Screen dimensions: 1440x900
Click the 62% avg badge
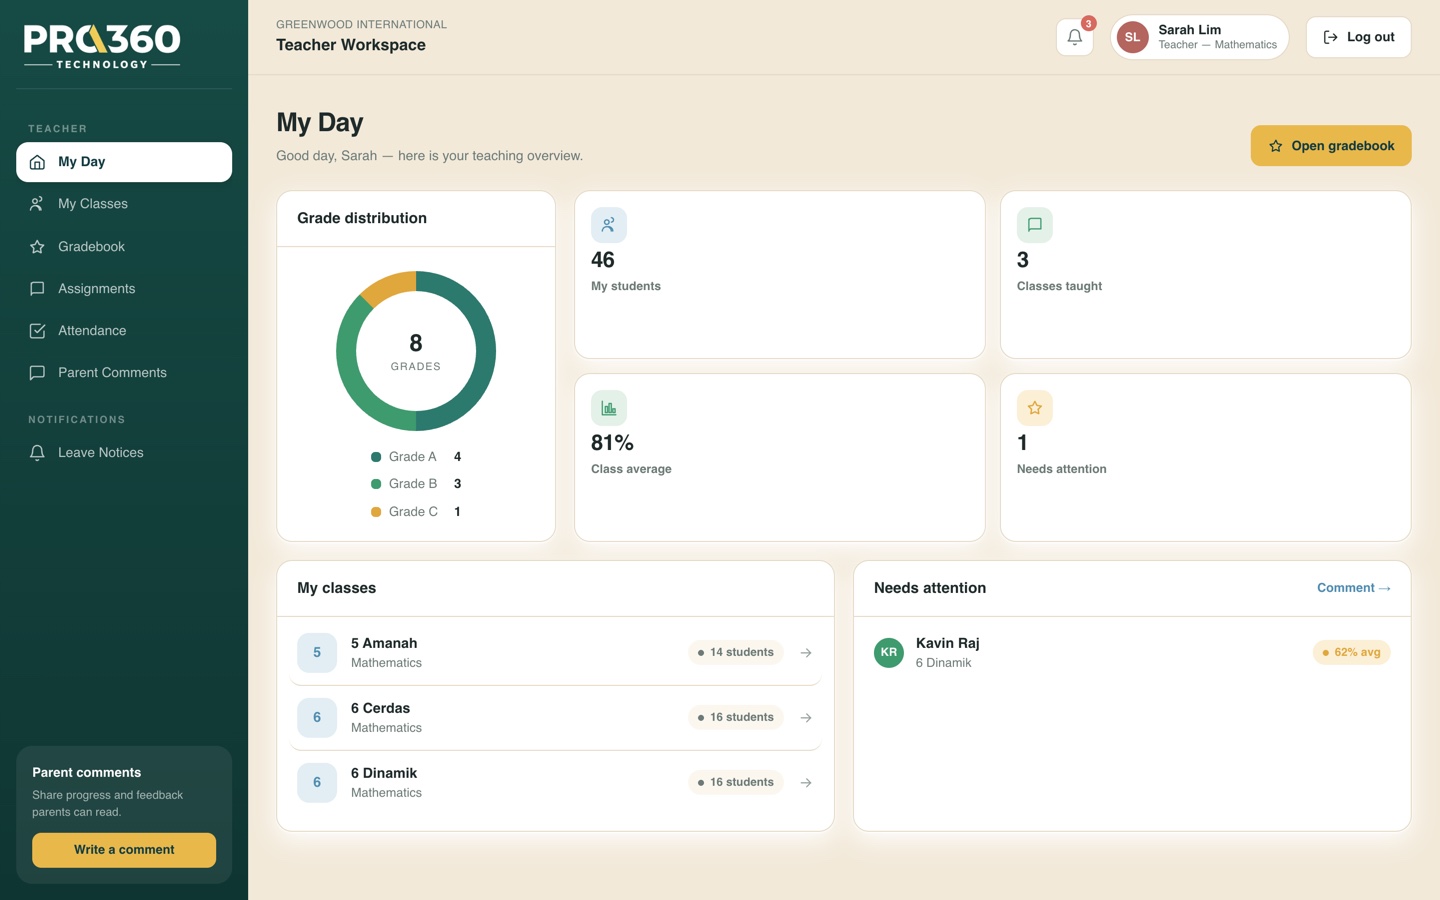pos(1352,653)
